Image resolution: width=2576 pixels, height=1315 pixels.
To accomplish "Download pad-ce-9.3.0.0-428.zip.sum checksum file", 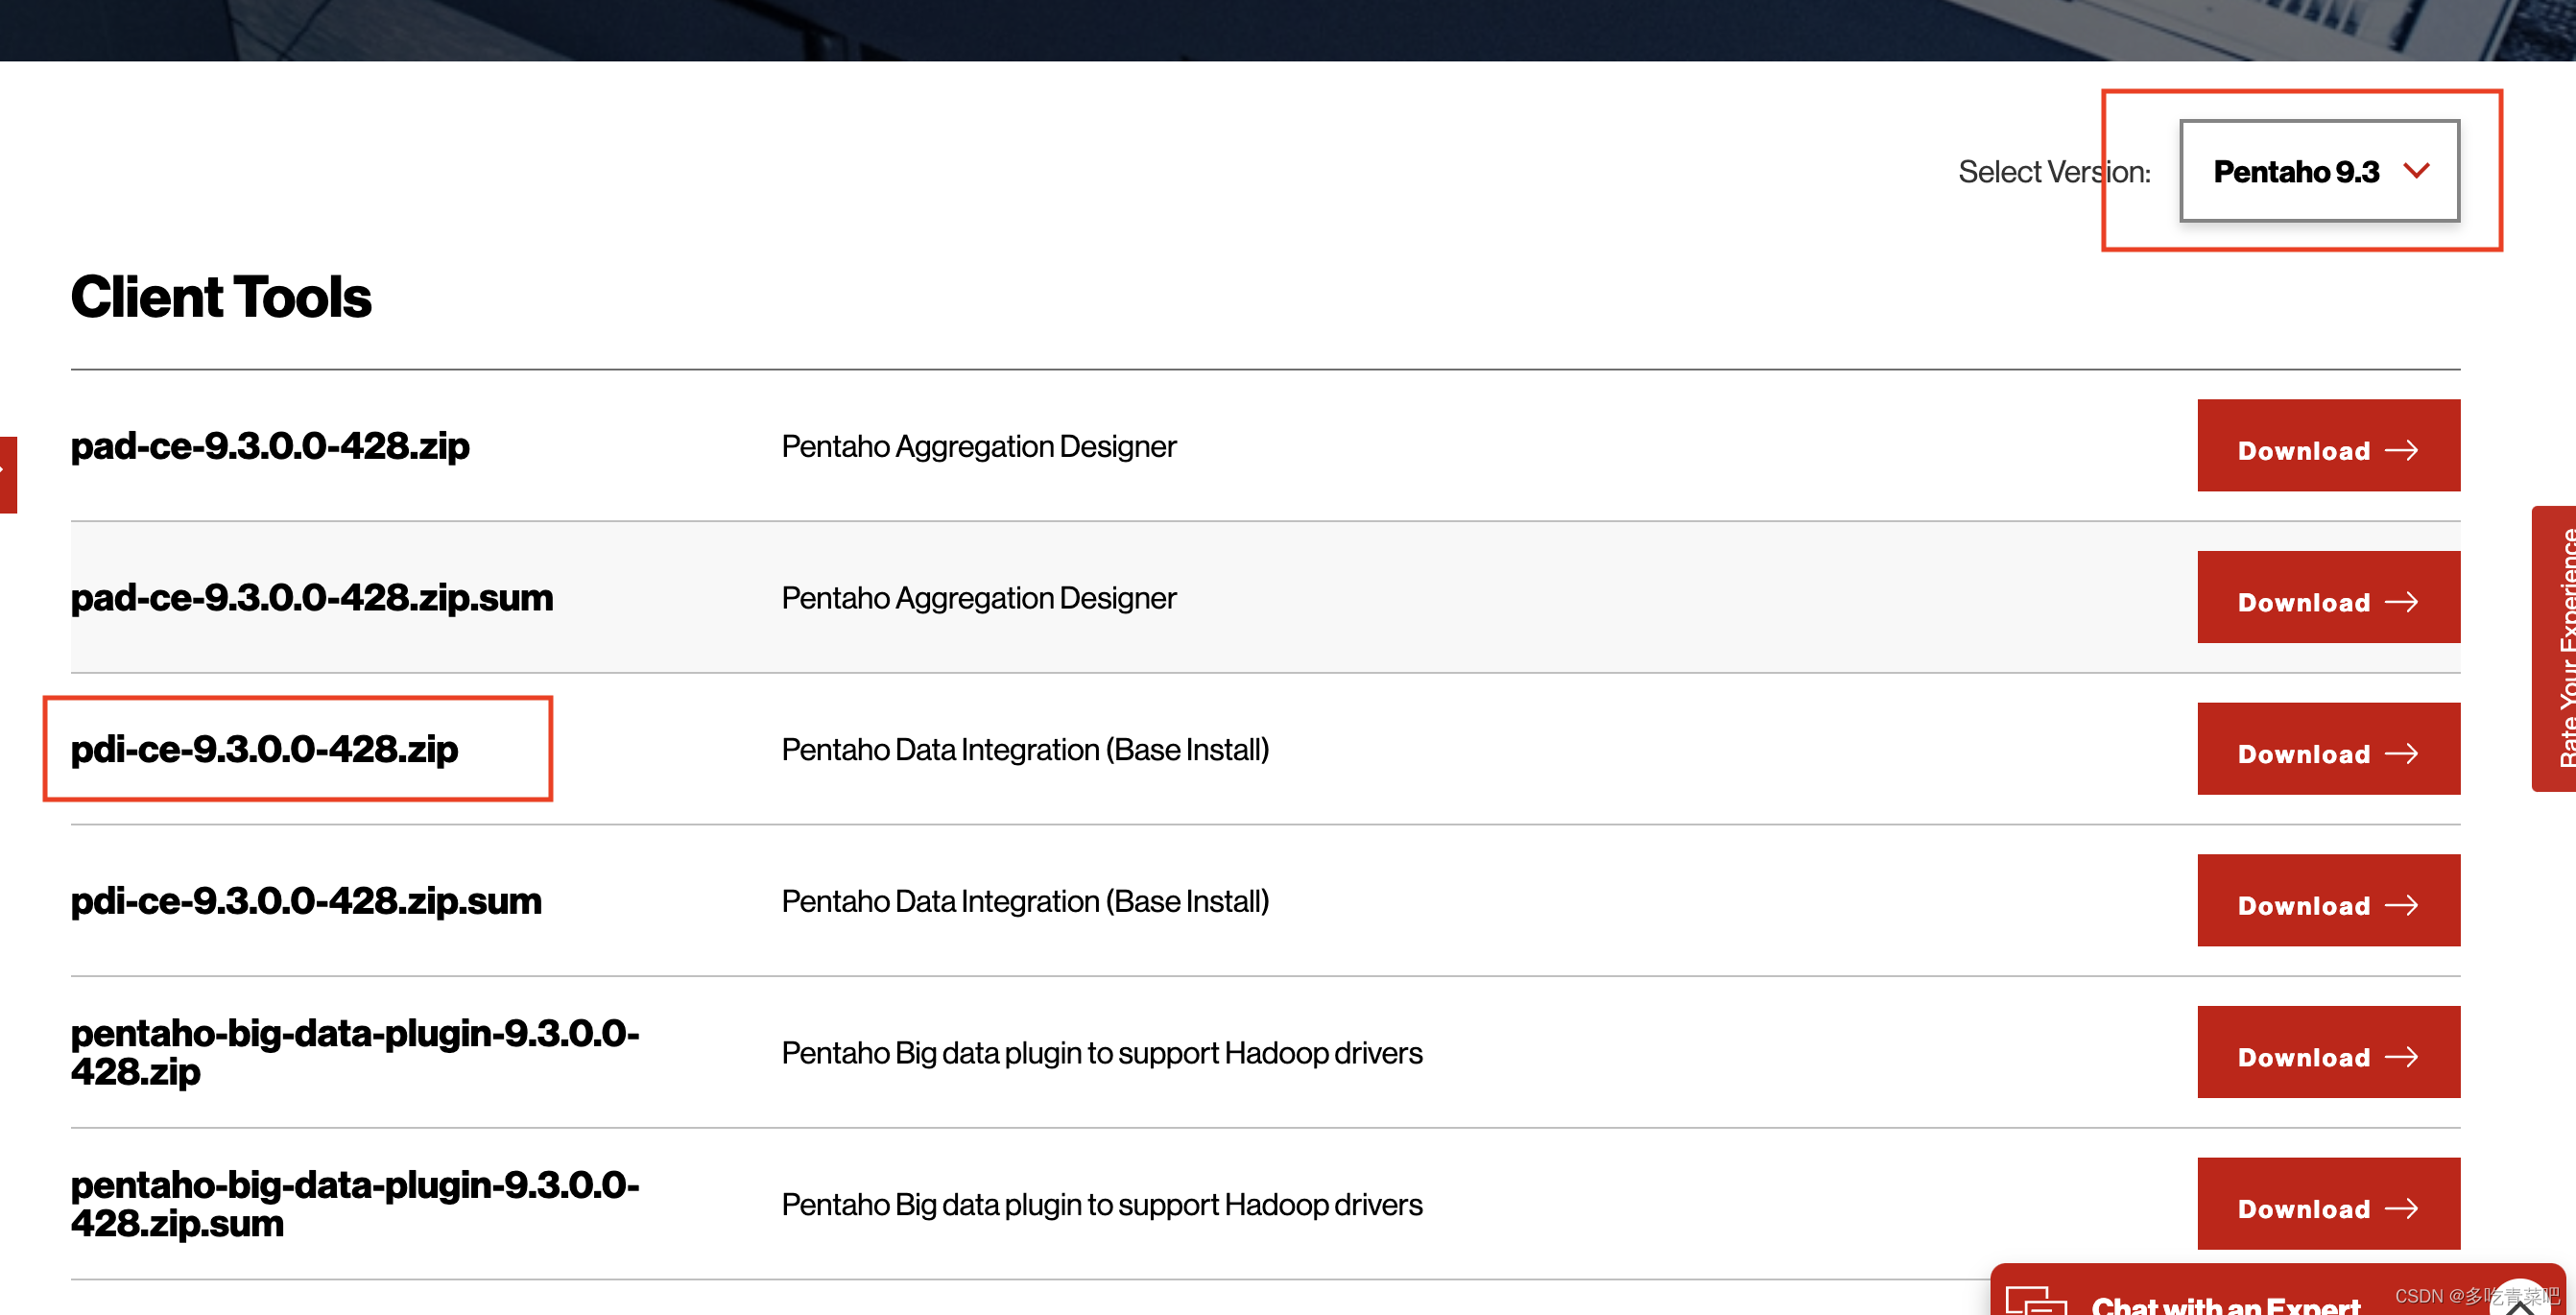I will pos(2327,598).
